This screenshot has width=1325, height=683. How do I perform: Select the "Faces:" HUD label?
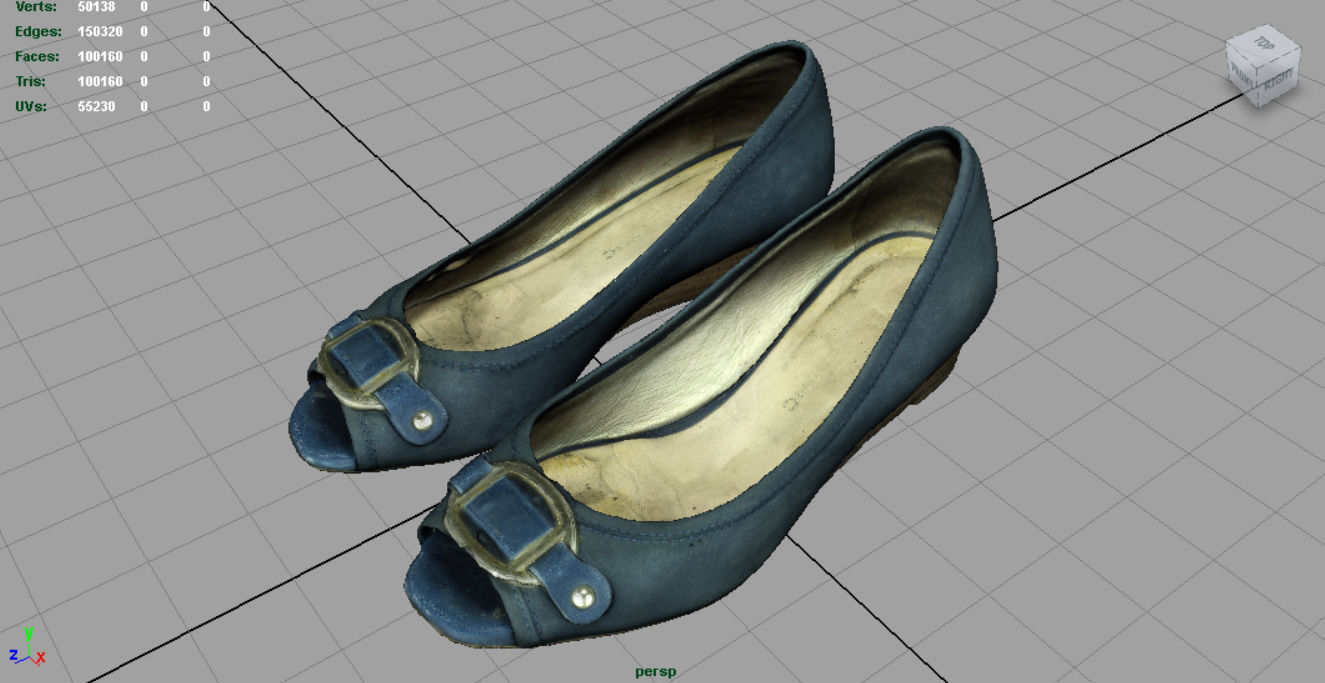pos(37,57)
